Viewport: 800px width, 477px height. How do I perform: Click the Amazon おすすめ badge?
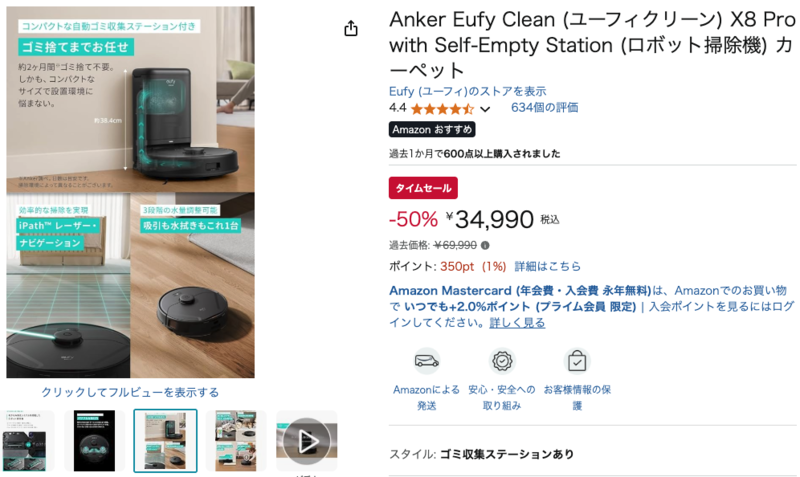(x=432, y=130)
